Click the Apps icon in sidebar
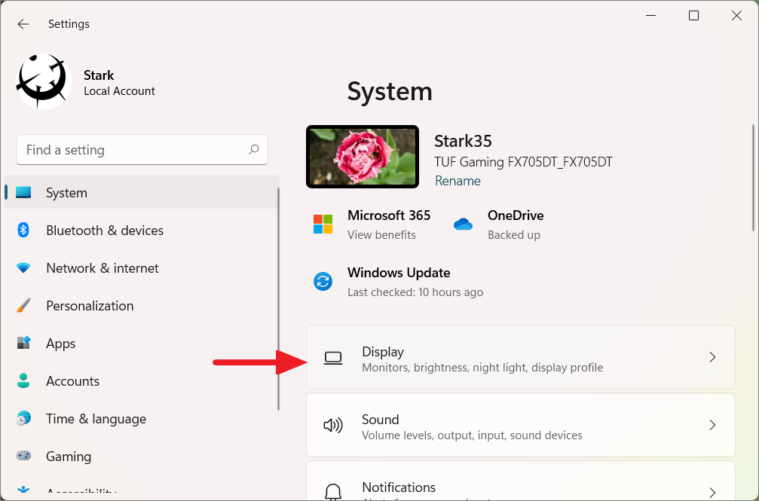759x501 pixels. pos(23,343)
